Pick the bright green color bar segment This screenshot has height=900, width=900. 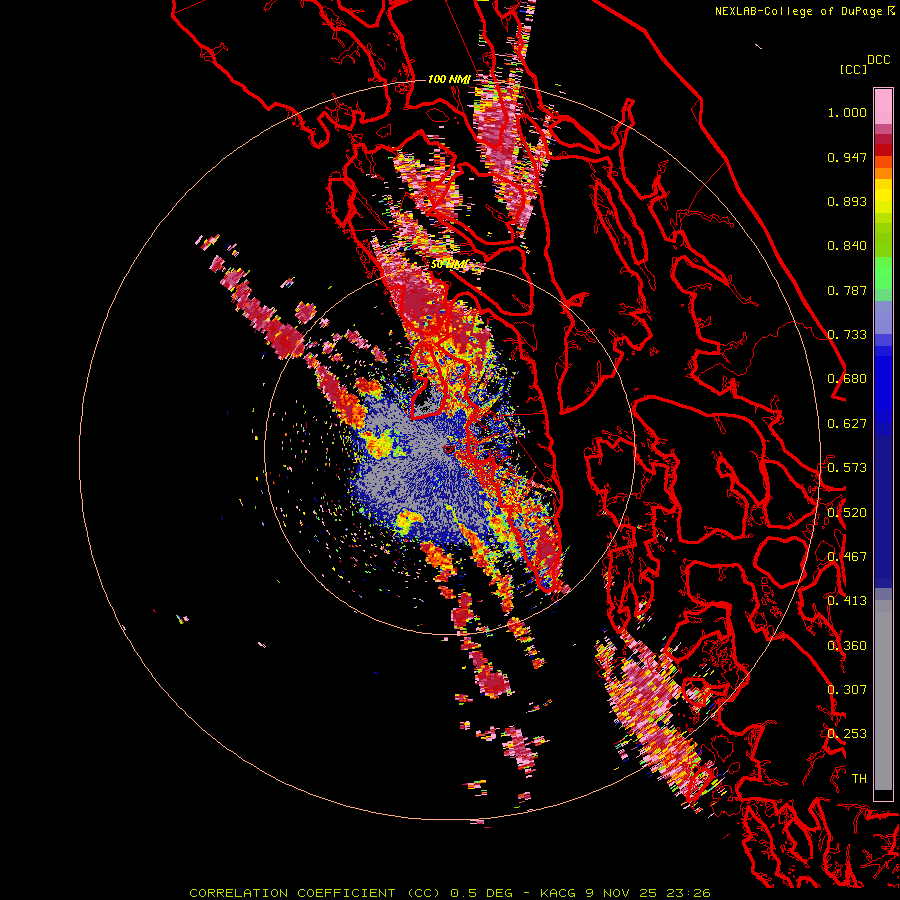pos(883,273)
